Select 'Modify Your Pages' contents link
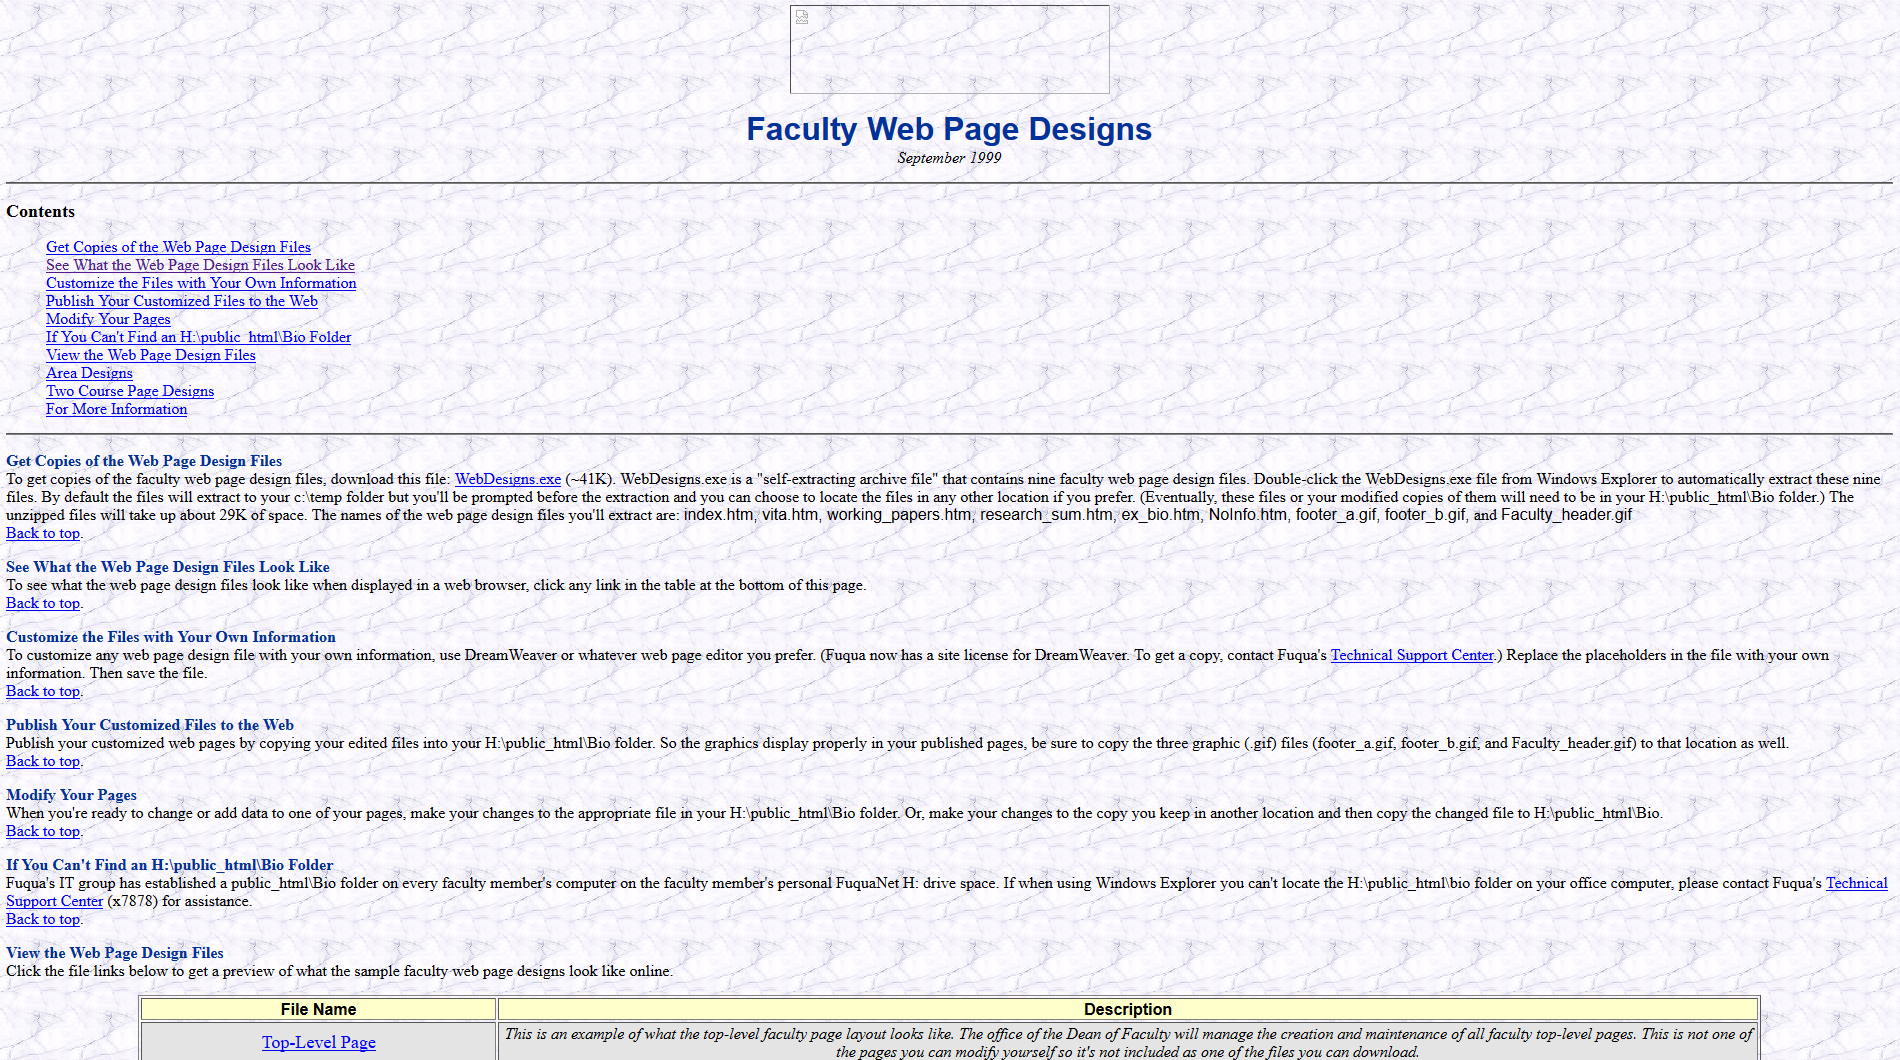The image size is (1900, 1060). pyautogui.click(x=108, y=319)
